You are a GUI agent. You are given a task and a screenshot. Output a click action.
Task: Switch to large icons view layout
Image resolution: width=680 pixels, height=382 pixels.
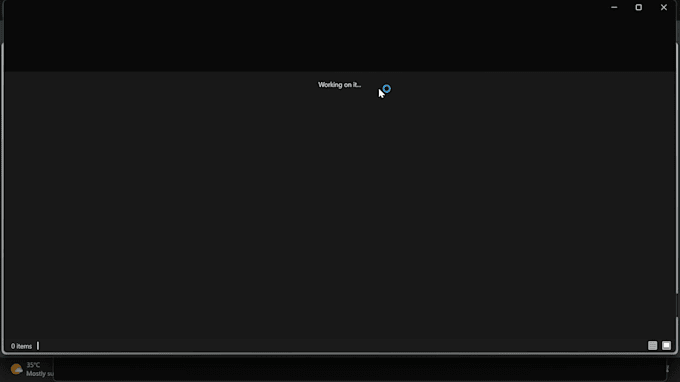(667, 346)
